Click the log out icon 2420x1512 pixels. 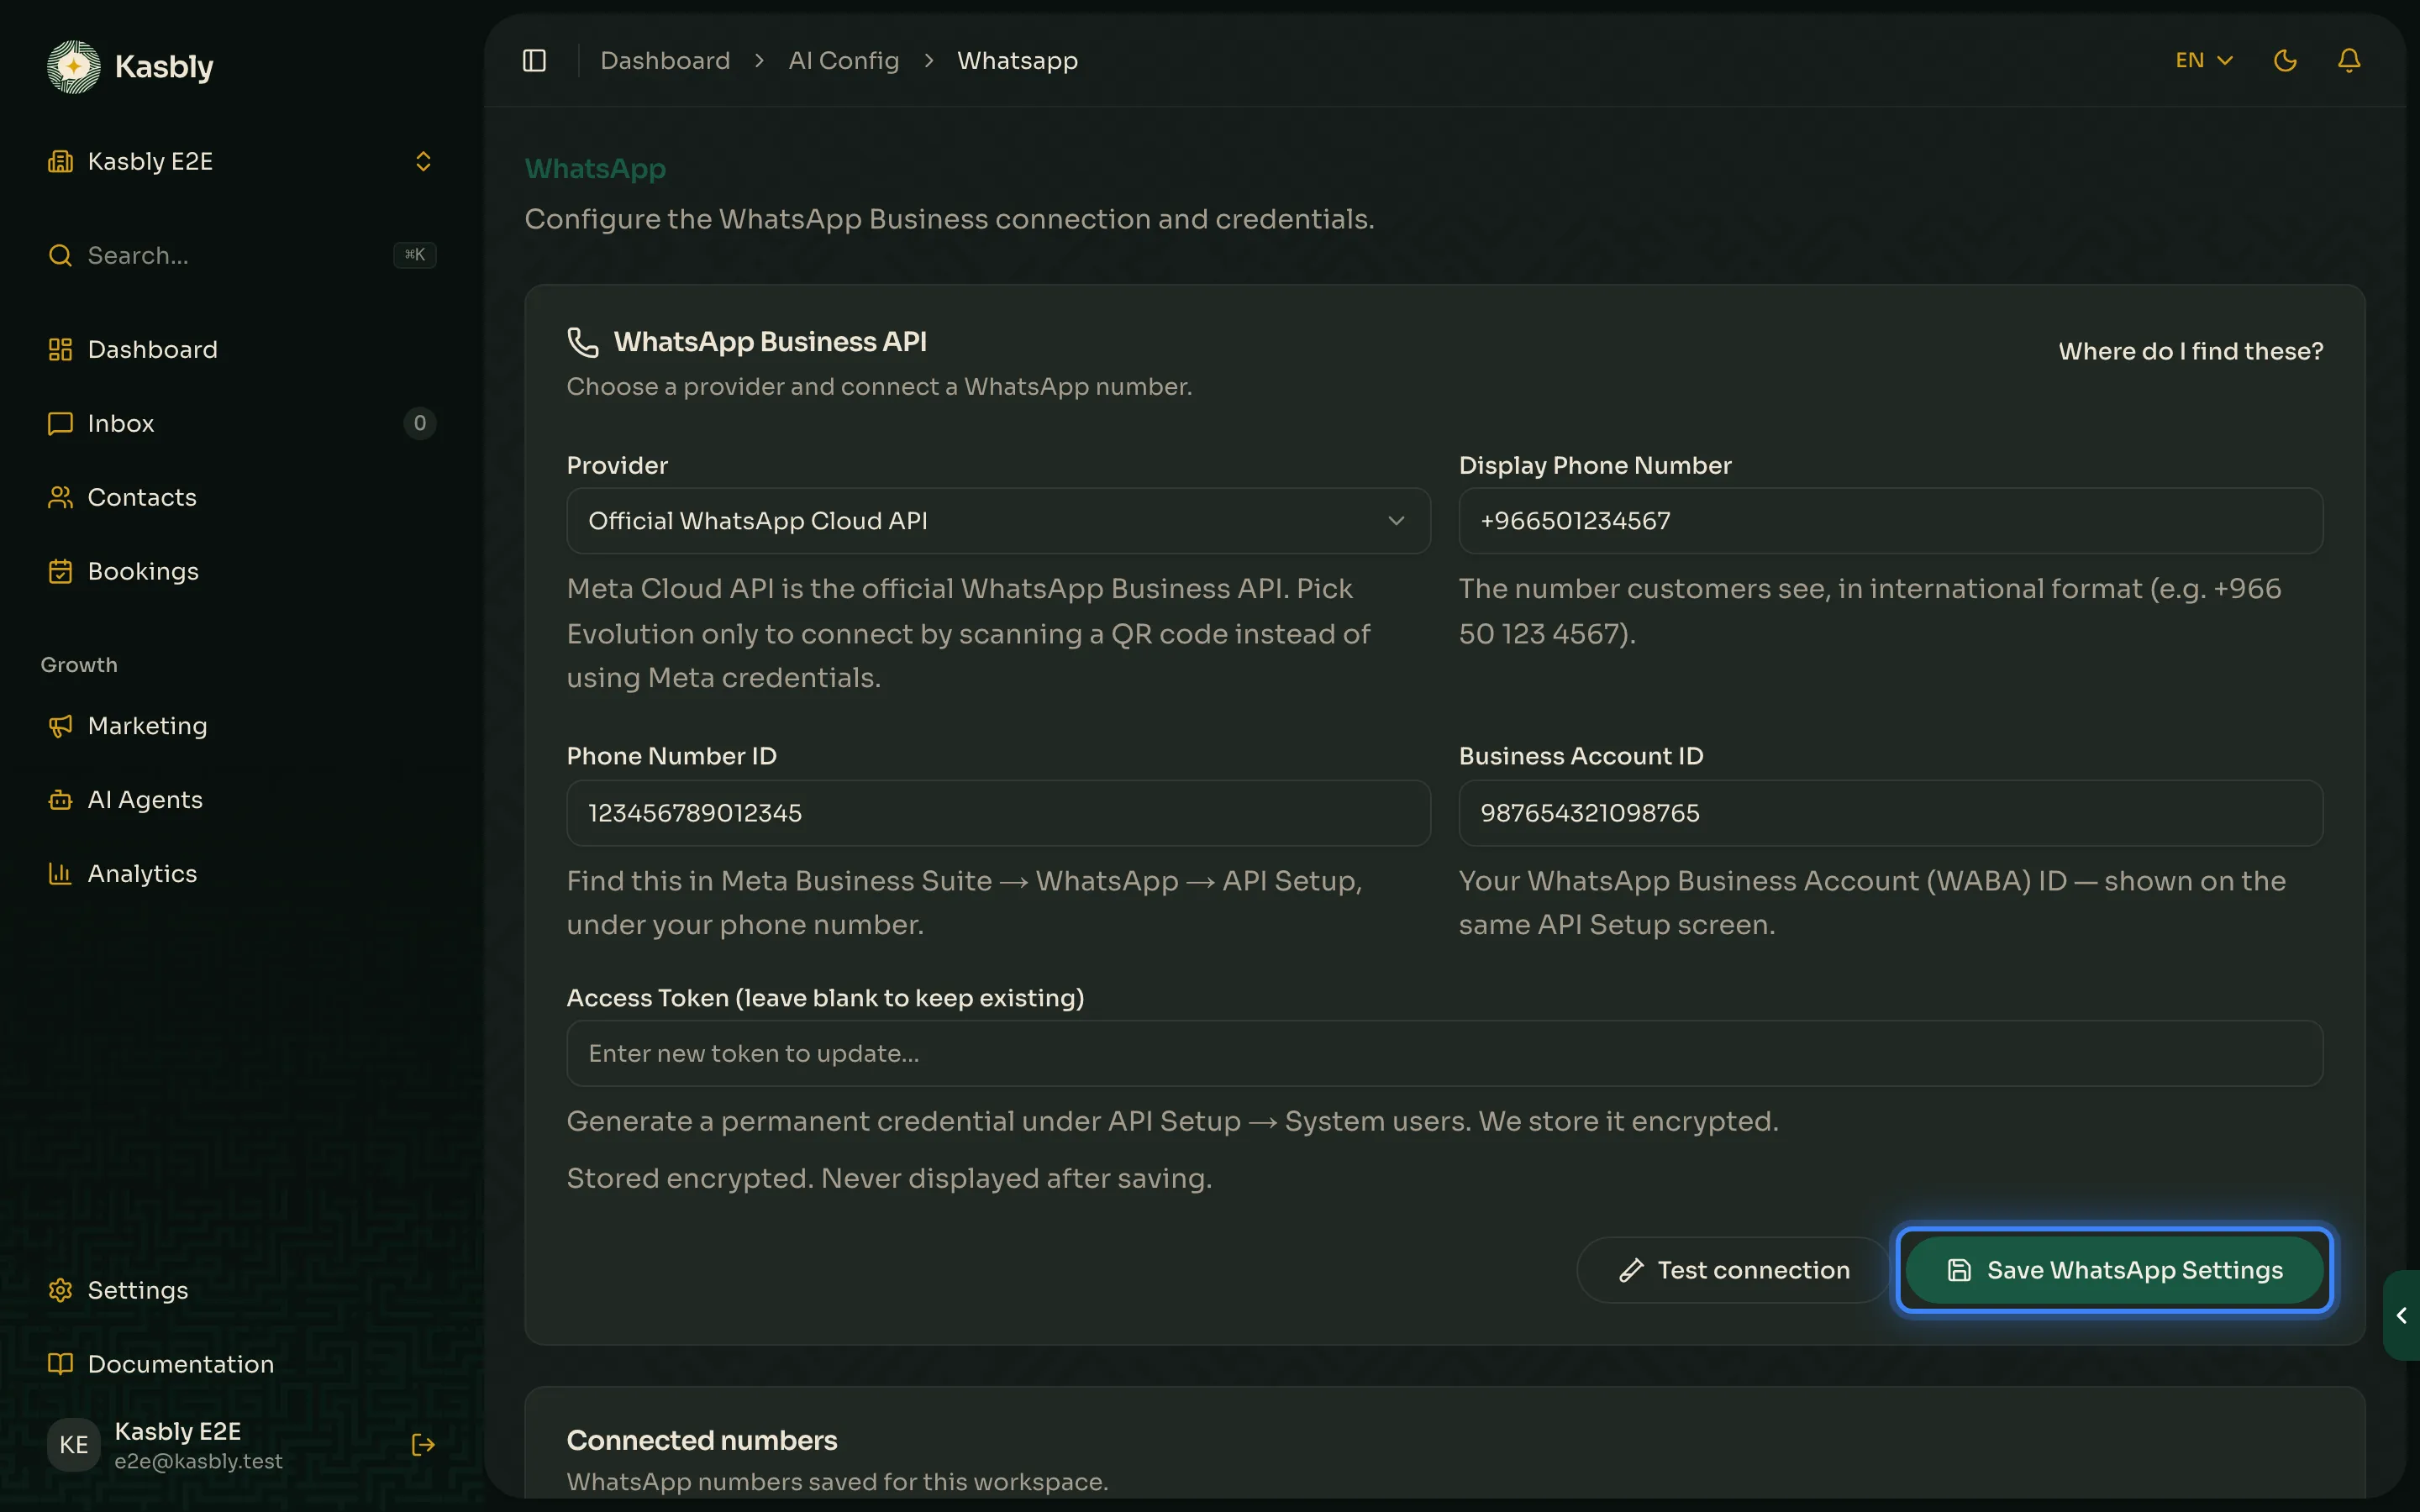[x=423, y=1445]
